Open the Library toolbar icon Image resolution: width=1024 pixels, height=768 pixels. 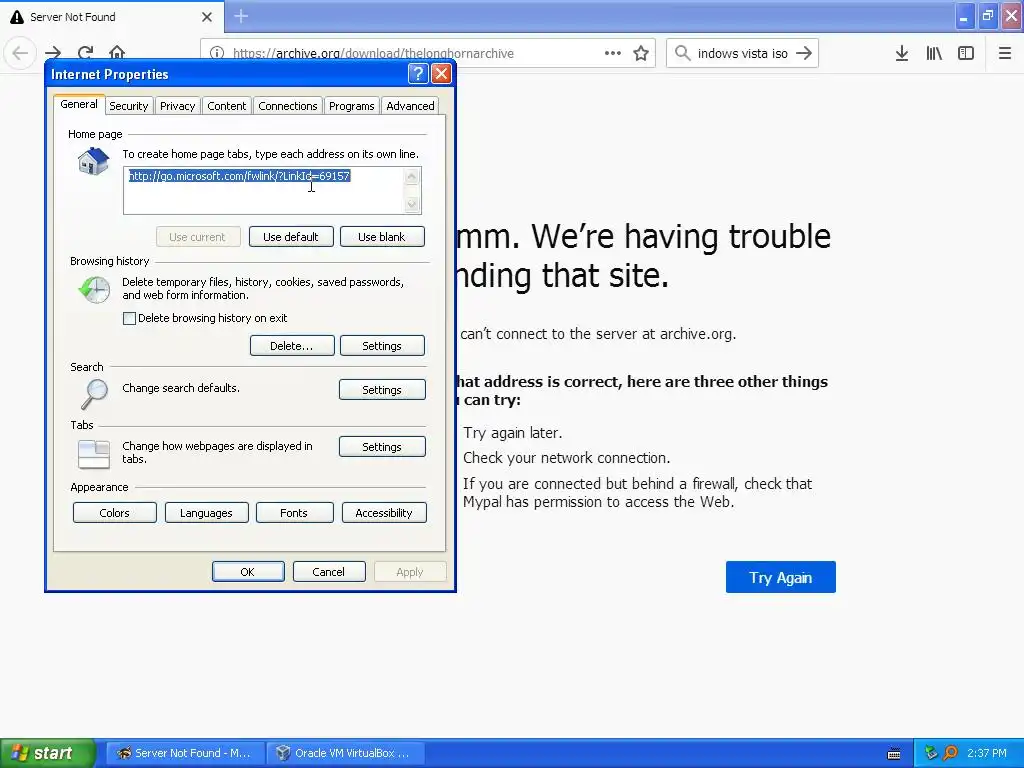(934, 54)
